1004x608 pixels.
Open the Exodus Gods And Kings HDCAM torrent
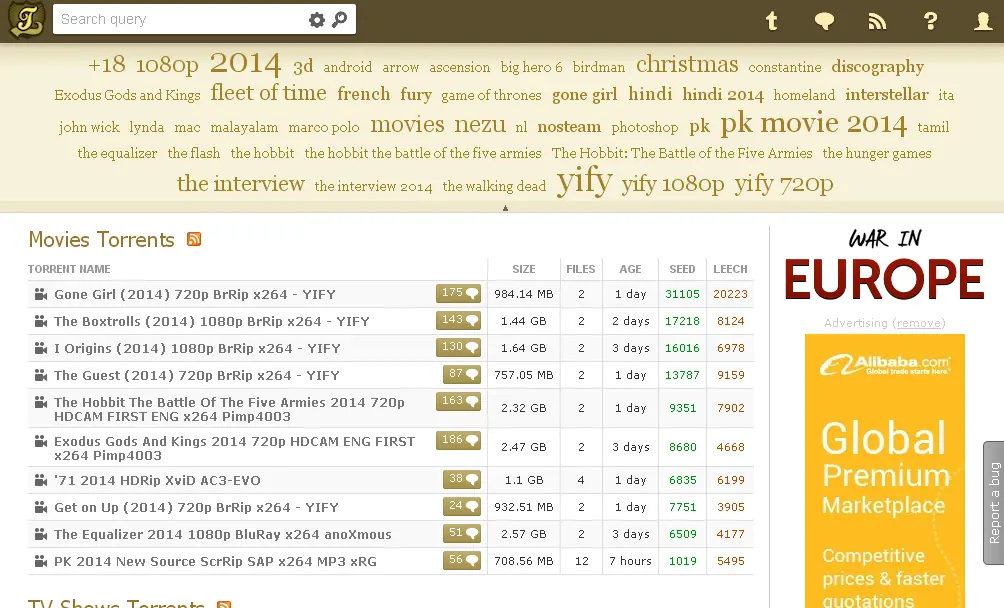[234, 449]
